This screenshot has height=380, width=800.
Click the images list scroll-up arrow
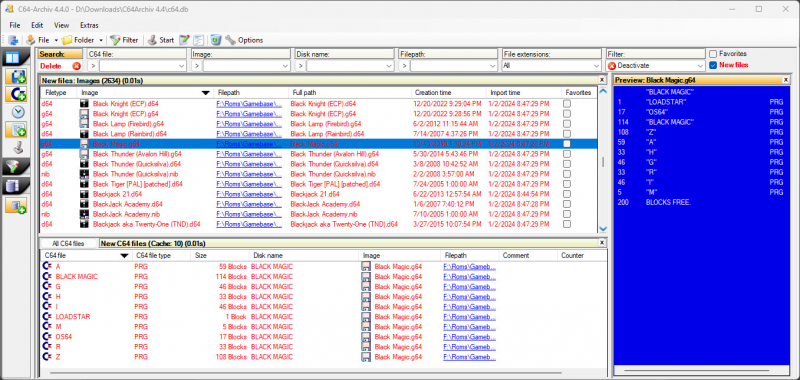pos(603,92)
